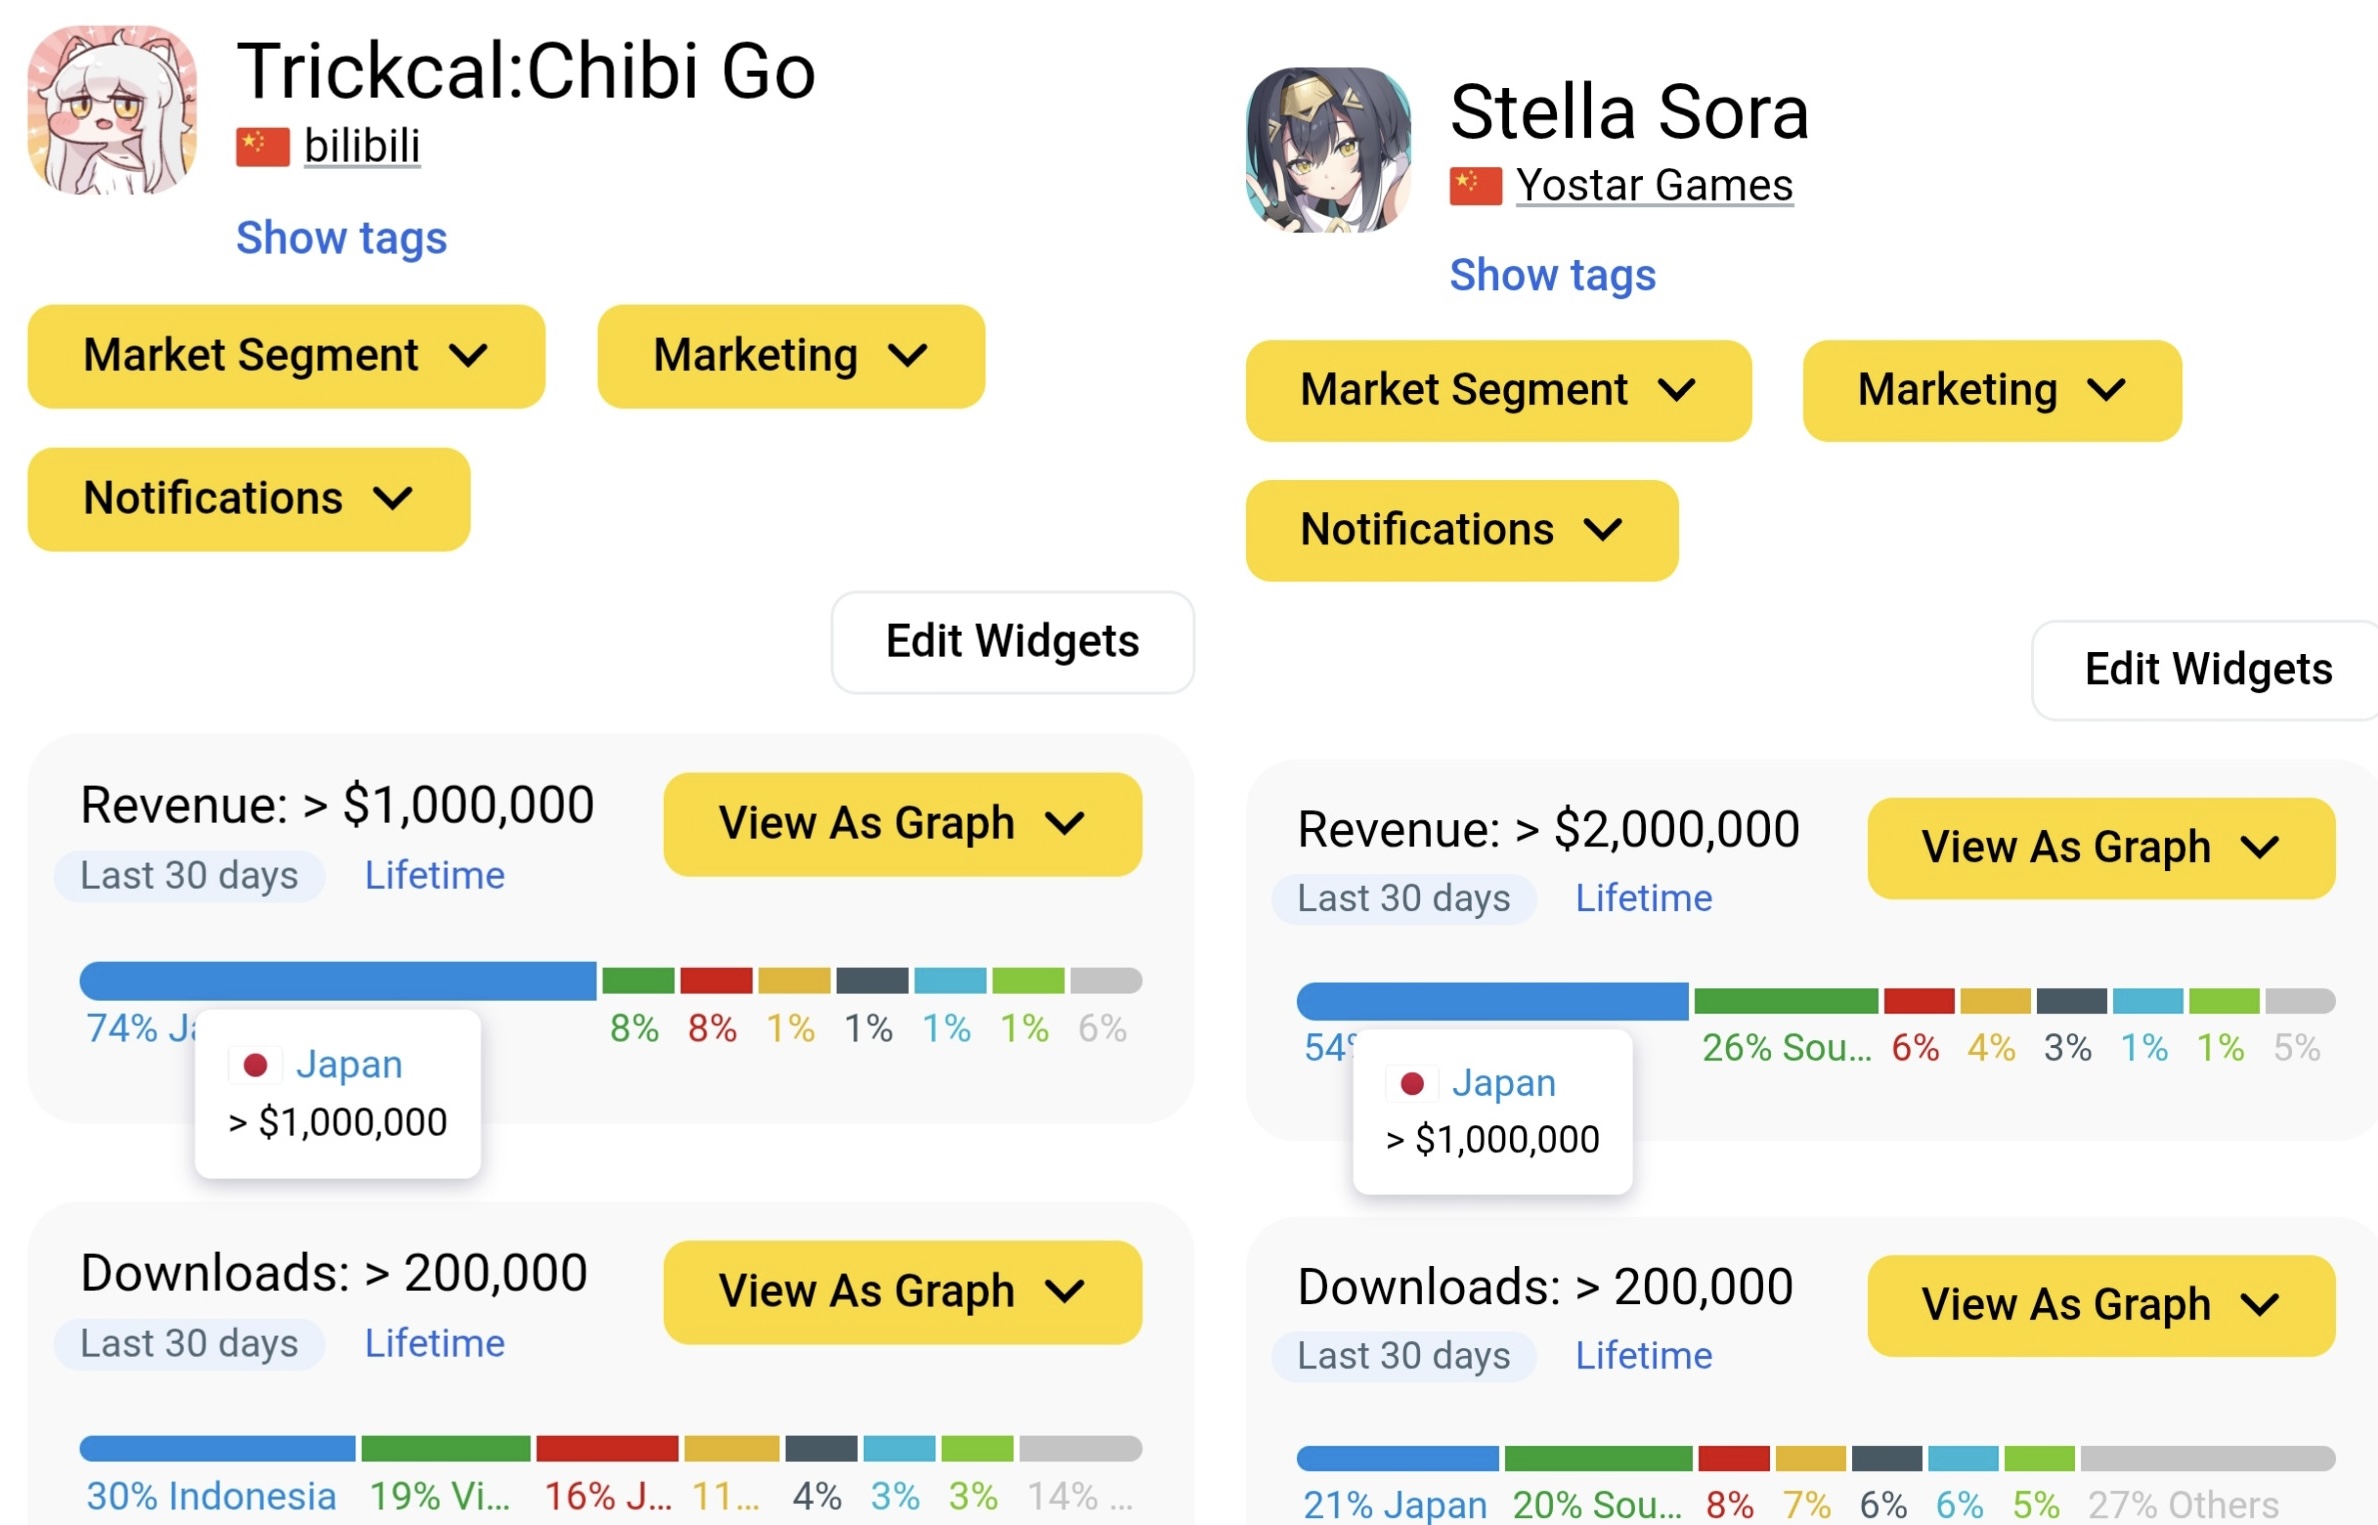The image size is (2378, 1525).
Task: Click China flag icon beside Yostar Games
Action: pyautogui.click(x=1475, y=186)
